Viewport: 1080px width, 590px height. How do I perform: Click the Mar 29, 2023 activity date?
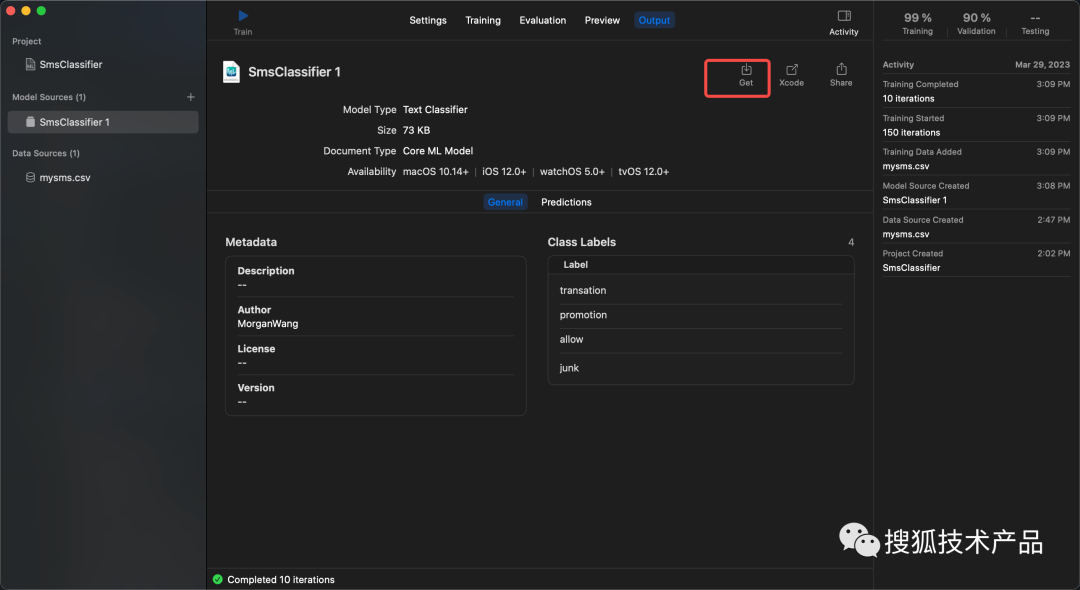click(1042, 65)
